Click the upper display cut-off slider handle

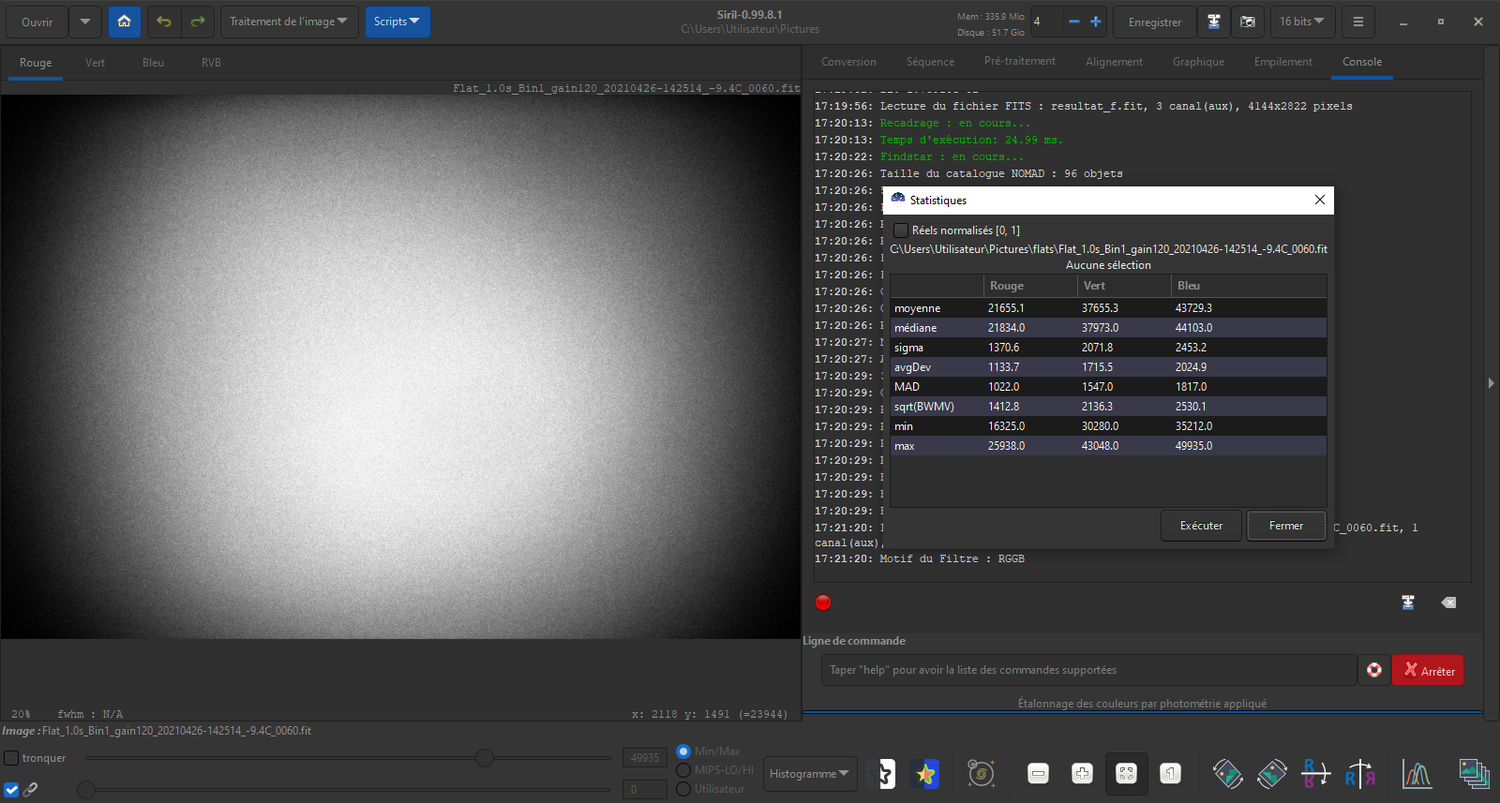(485, 758)
